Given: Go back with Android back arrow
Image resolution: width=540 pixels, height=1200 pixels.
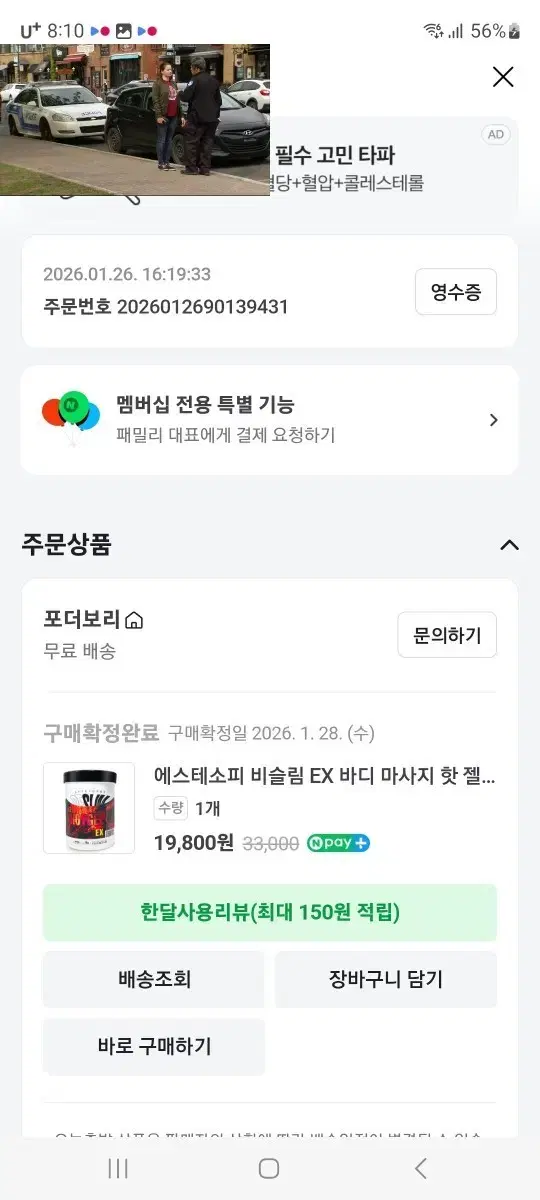Looking at the screenshot, I should point(421,1168).
